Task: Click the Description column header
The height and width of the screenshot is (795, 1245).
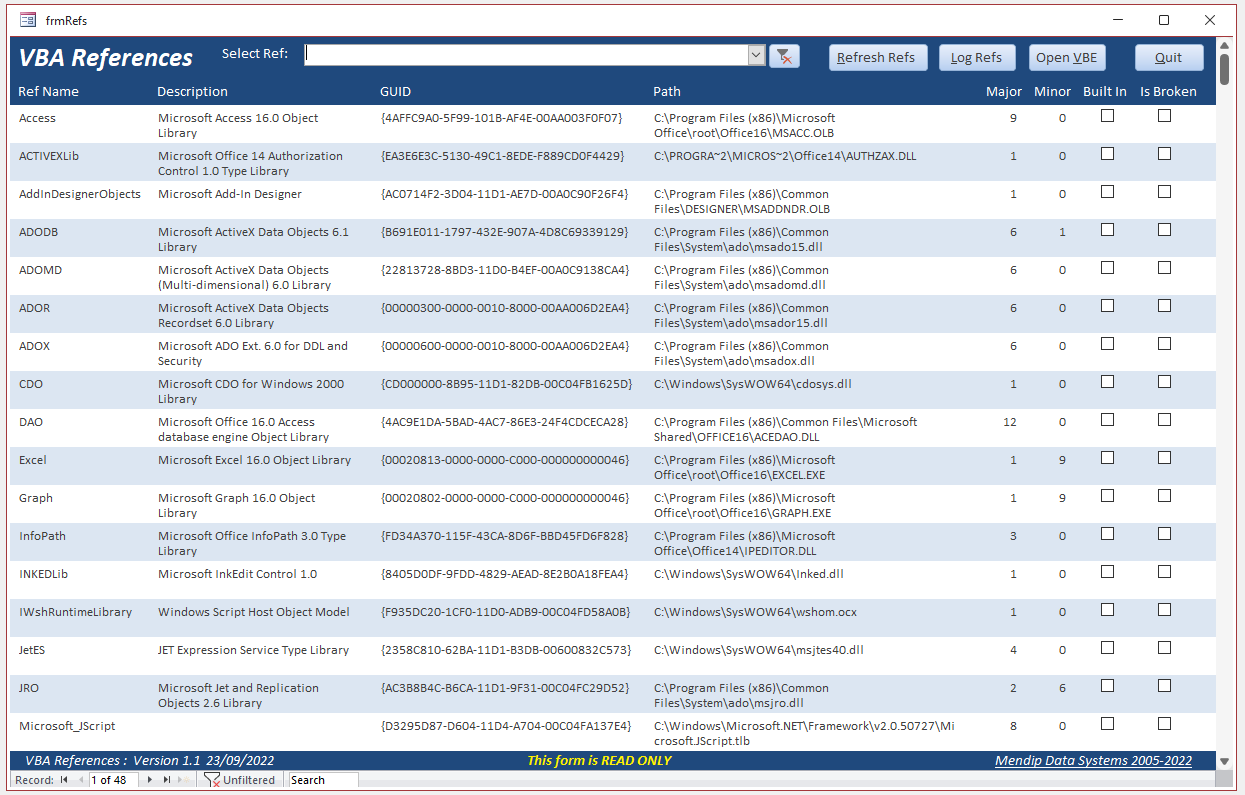Action: (193, 92)
